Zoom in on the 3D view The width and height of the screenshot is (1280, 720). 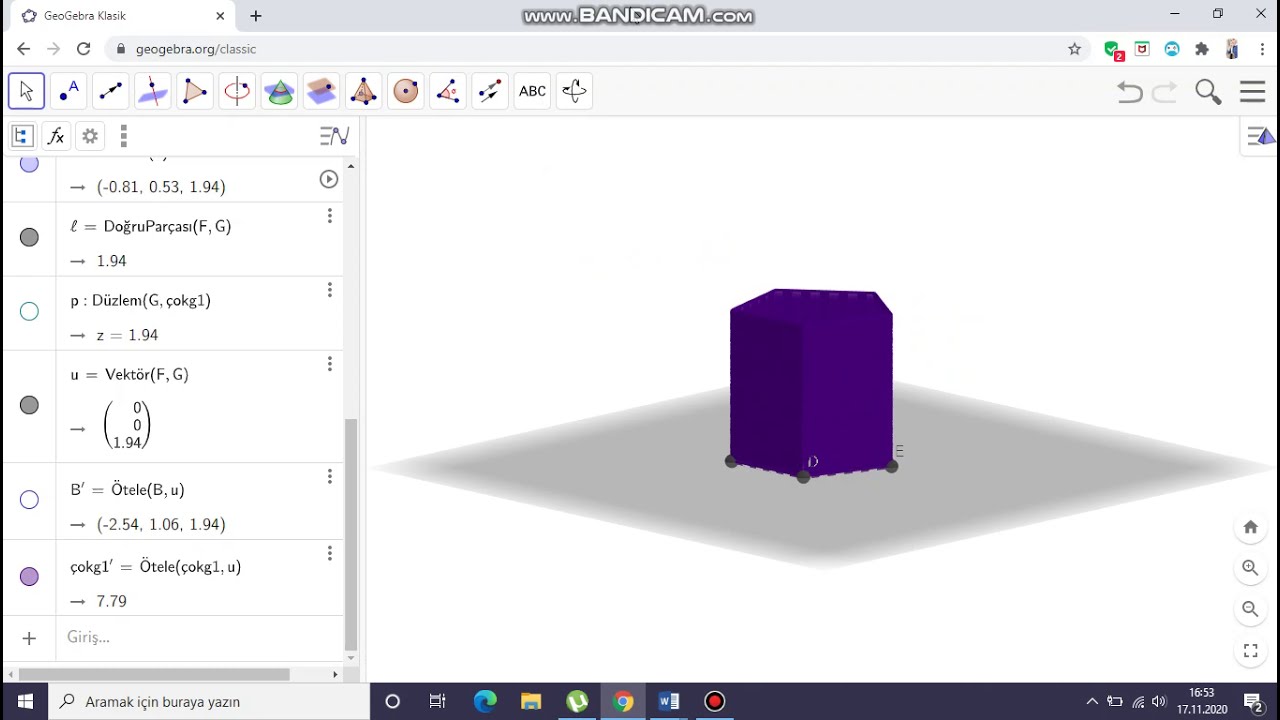[x=1250, y=568]
